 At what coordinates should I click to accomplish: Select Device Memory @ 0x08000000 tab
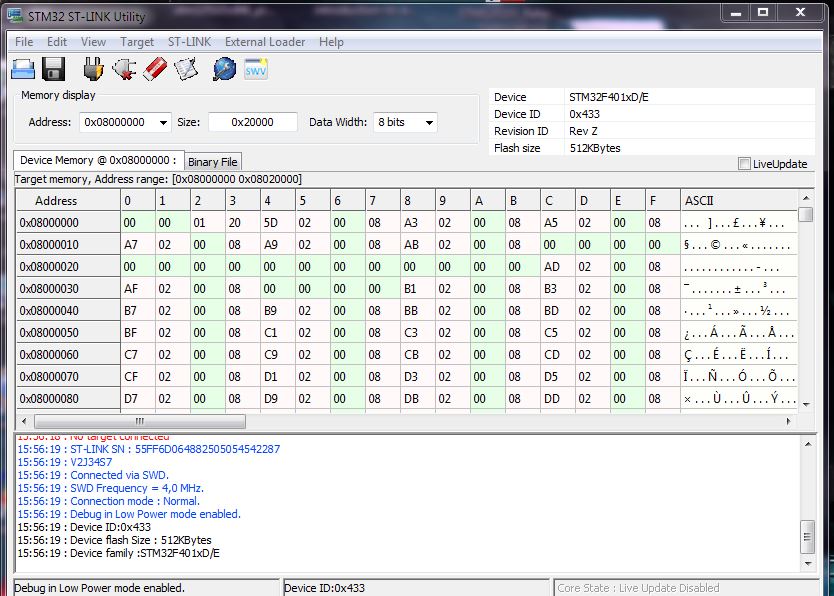tap(98, 160)
